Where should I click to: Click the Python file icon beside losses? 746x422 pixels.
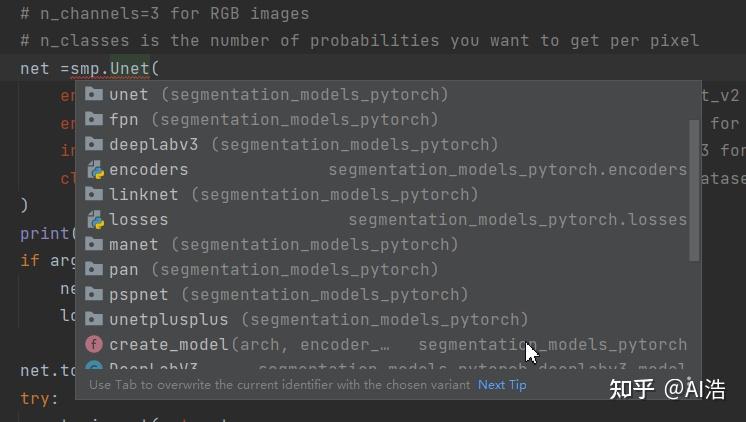[95, 219]
